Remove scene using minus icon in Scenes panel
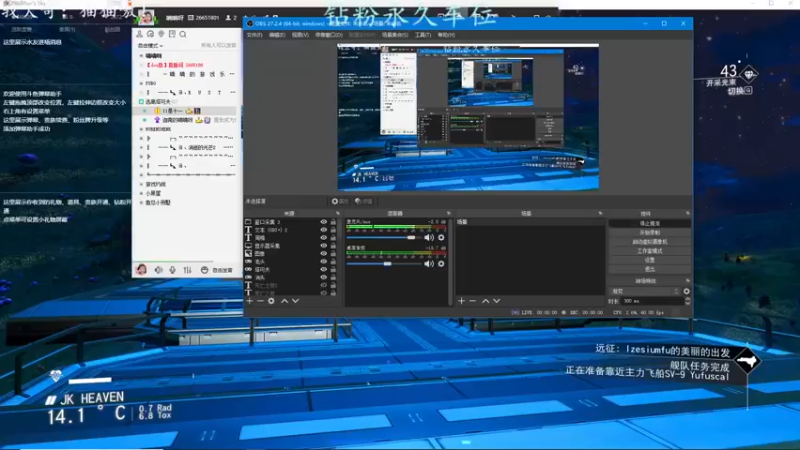Viewport: 800px width, 450px height. pyautogui.click(x=472, y=301)
